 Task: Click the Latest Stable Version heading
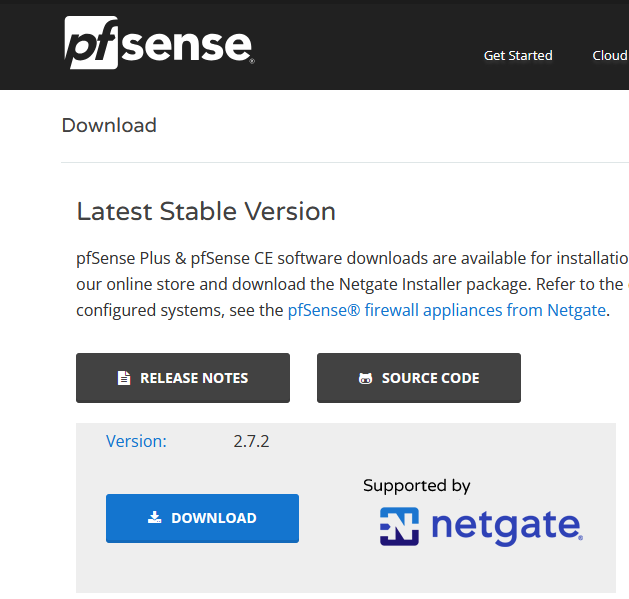click(x=206, y=211)
